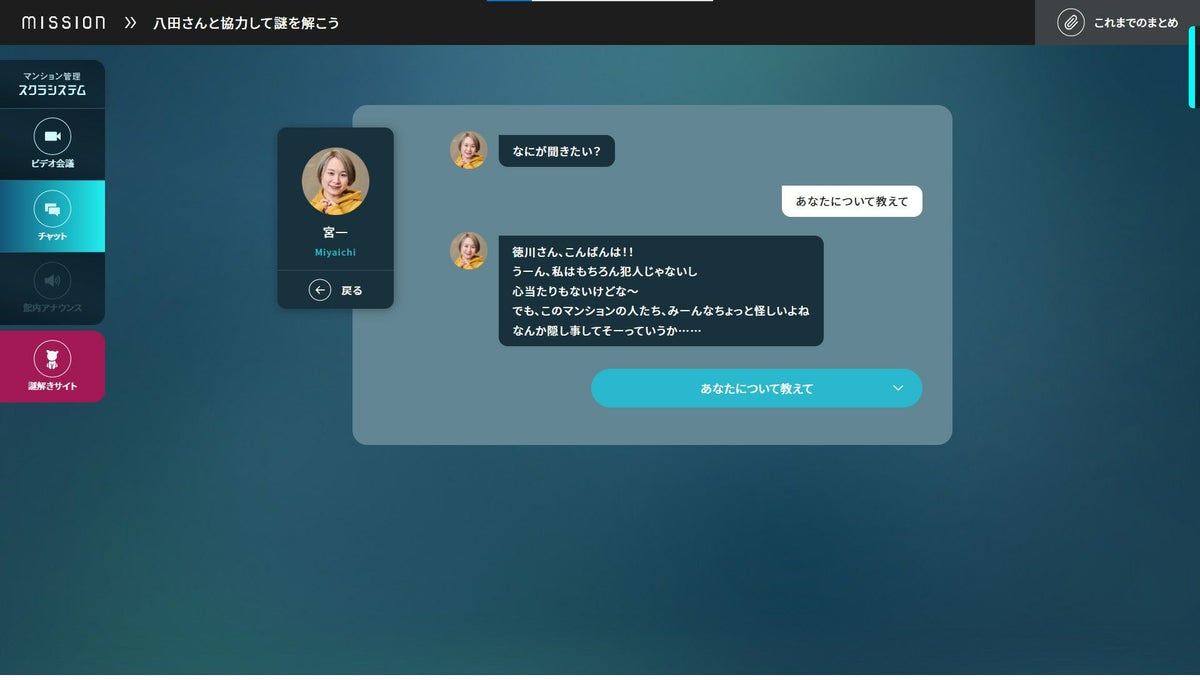The image size is (1200, 680).
Task: Click Miyaichi's large profile photo
Action: (335, 182)
